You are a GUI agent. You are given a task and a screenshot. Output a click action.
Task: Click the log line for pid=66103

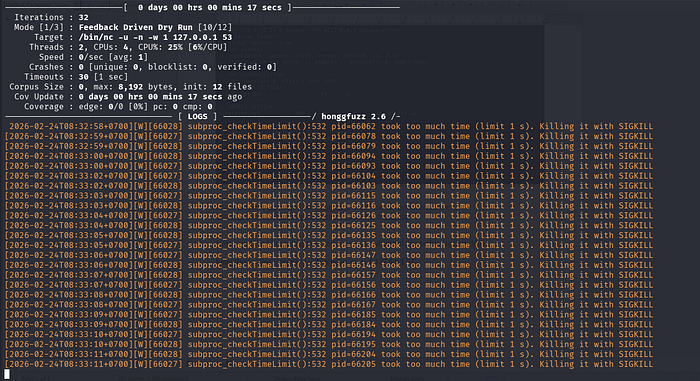coord(329,186)
